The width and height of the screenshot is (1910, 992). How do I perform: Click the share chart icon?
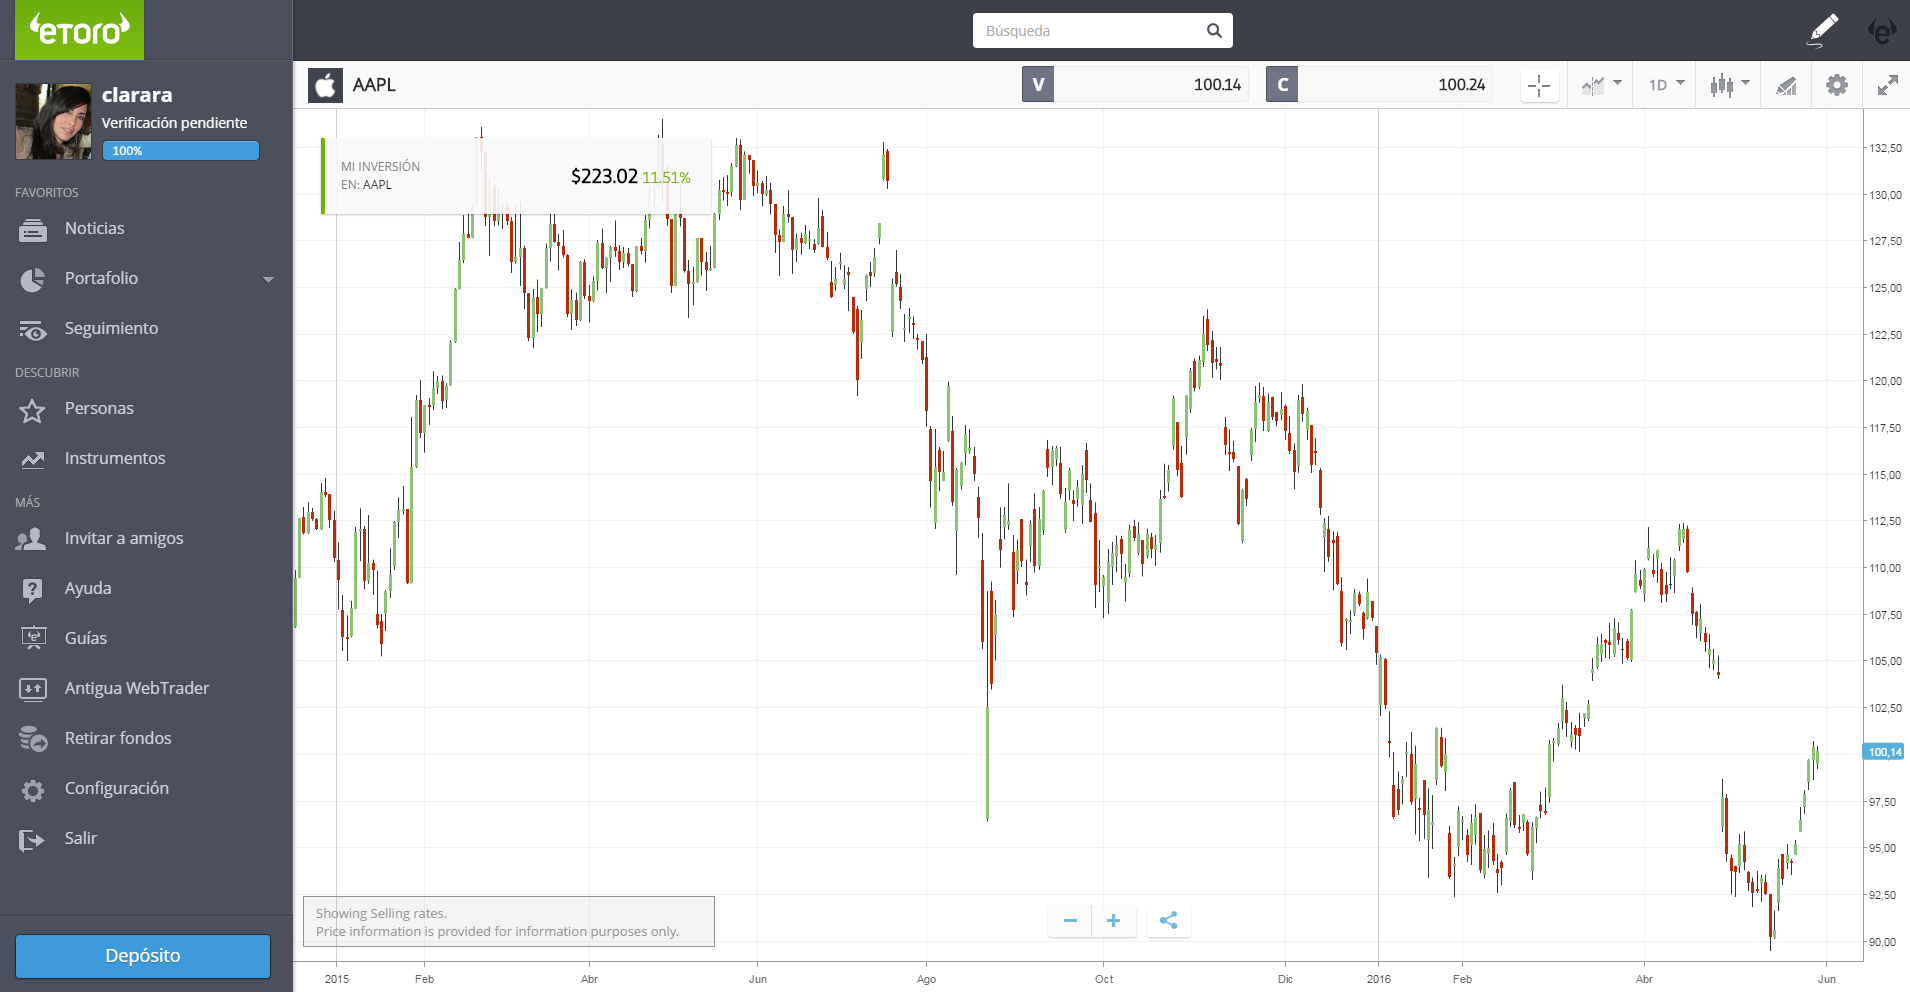tap(1168, 920)
